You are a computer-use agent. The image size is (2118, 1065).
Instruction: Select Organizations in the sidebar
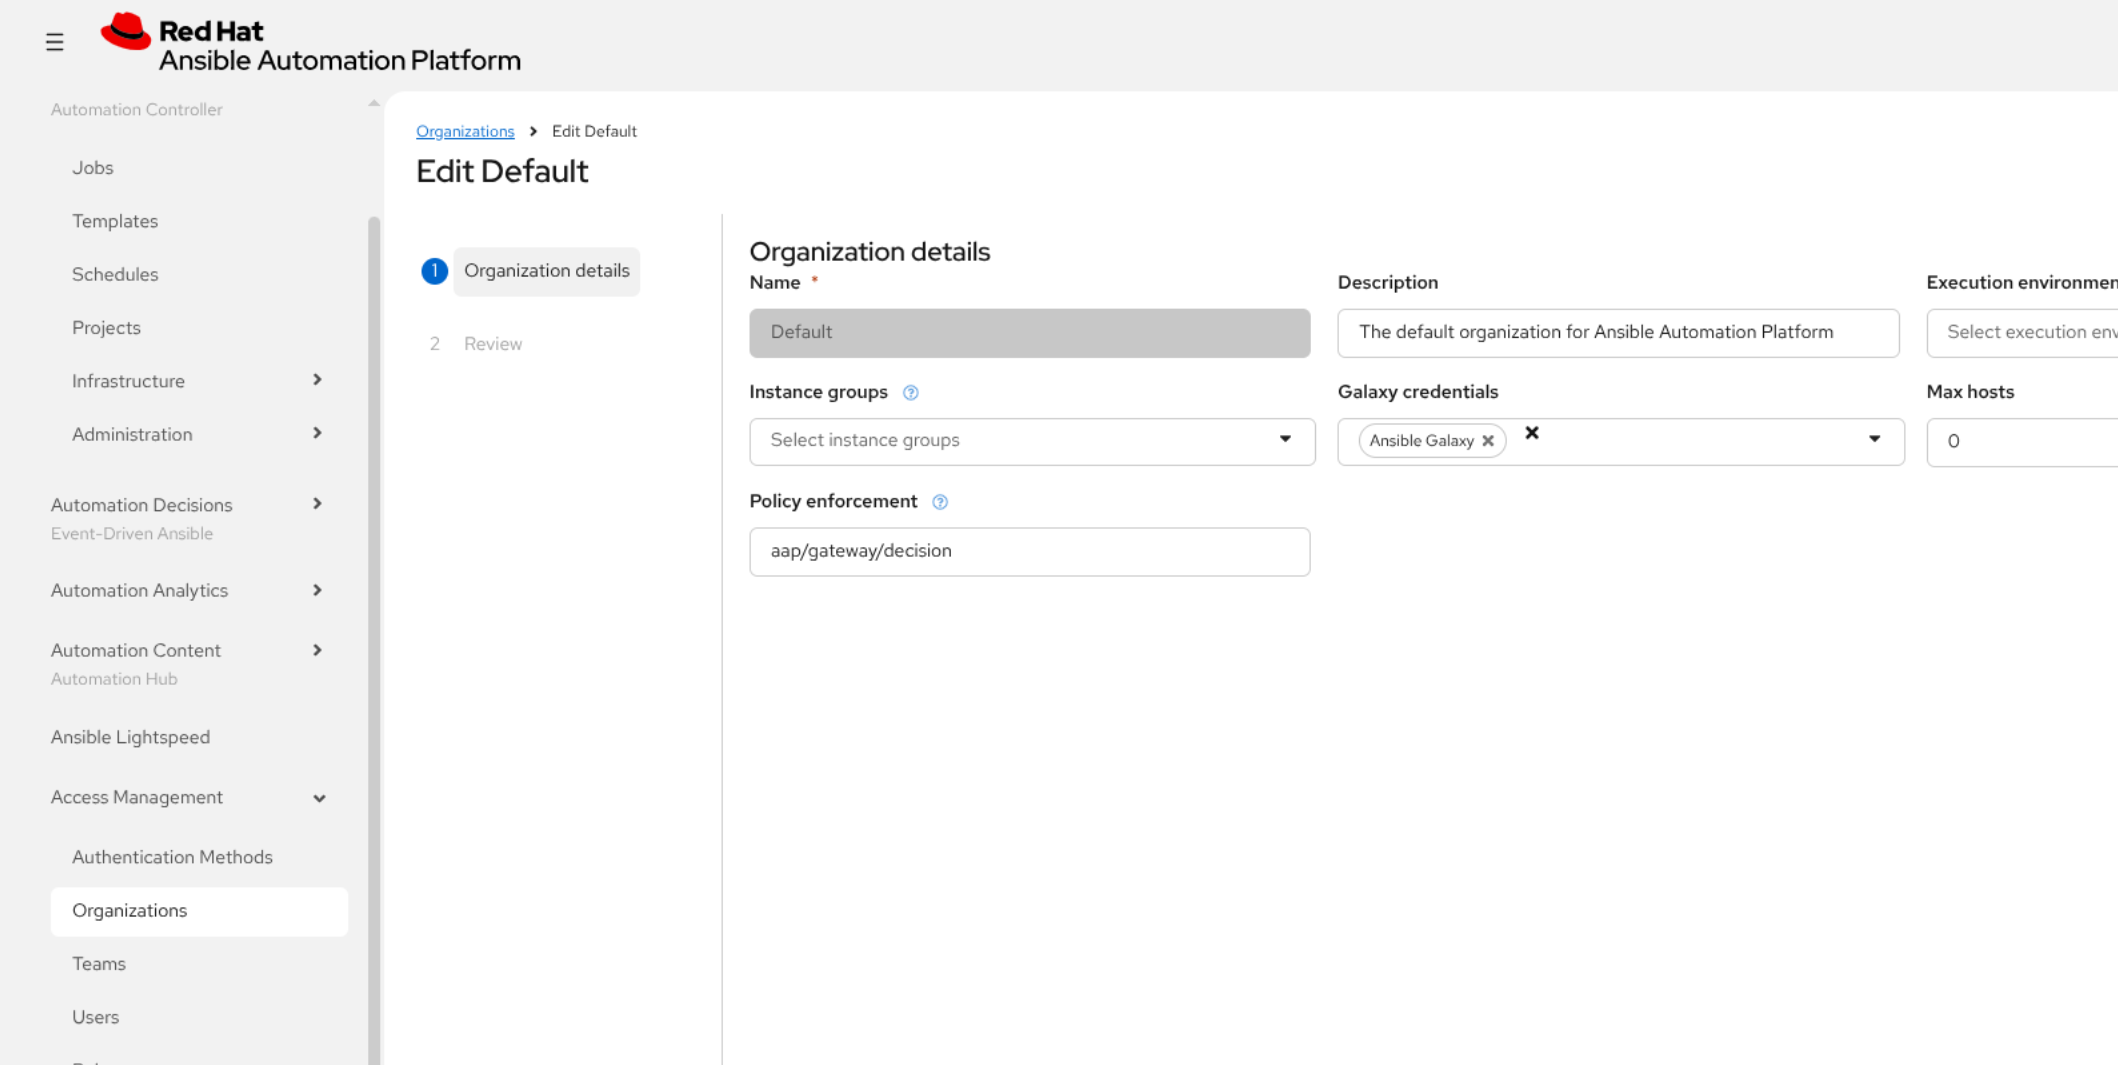point(199,911)
